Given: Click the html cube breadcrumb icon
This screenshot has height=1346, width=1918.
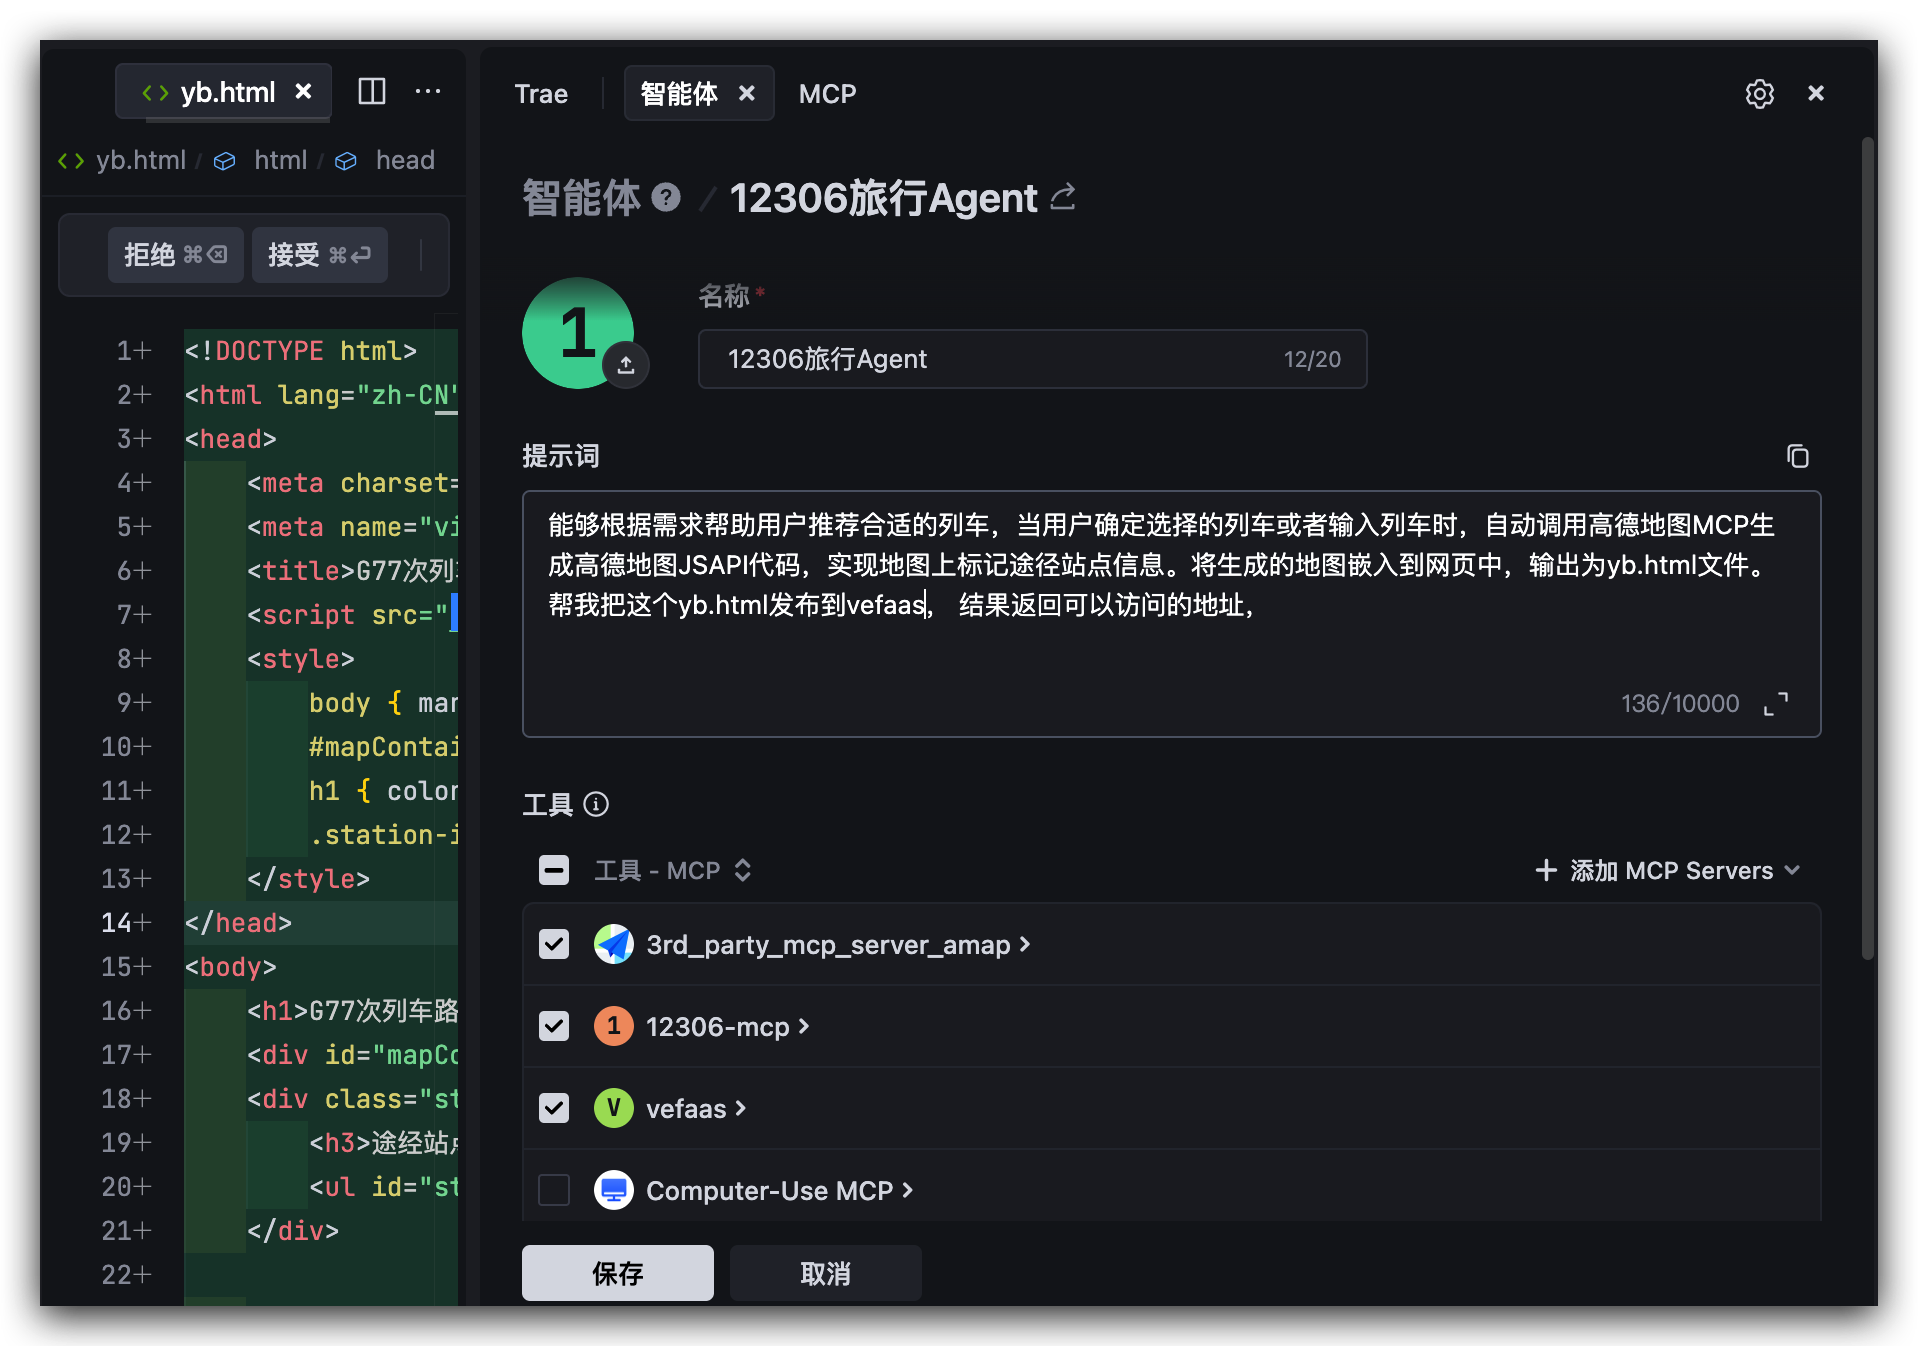Looking at the screenshot, I should pos(225,161).
